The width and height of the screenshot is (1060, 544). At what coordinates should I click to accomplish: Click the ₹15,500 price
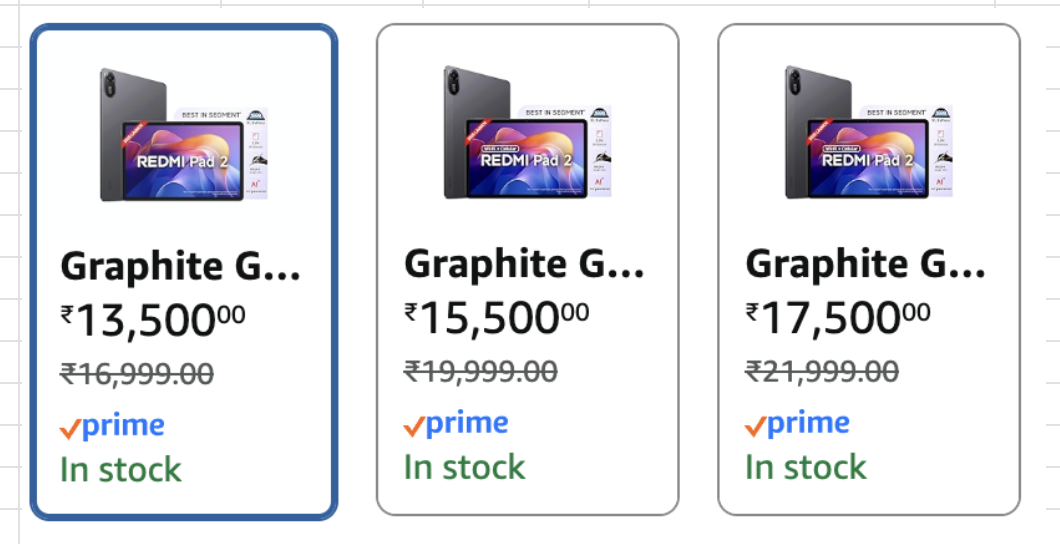(497, 318)
